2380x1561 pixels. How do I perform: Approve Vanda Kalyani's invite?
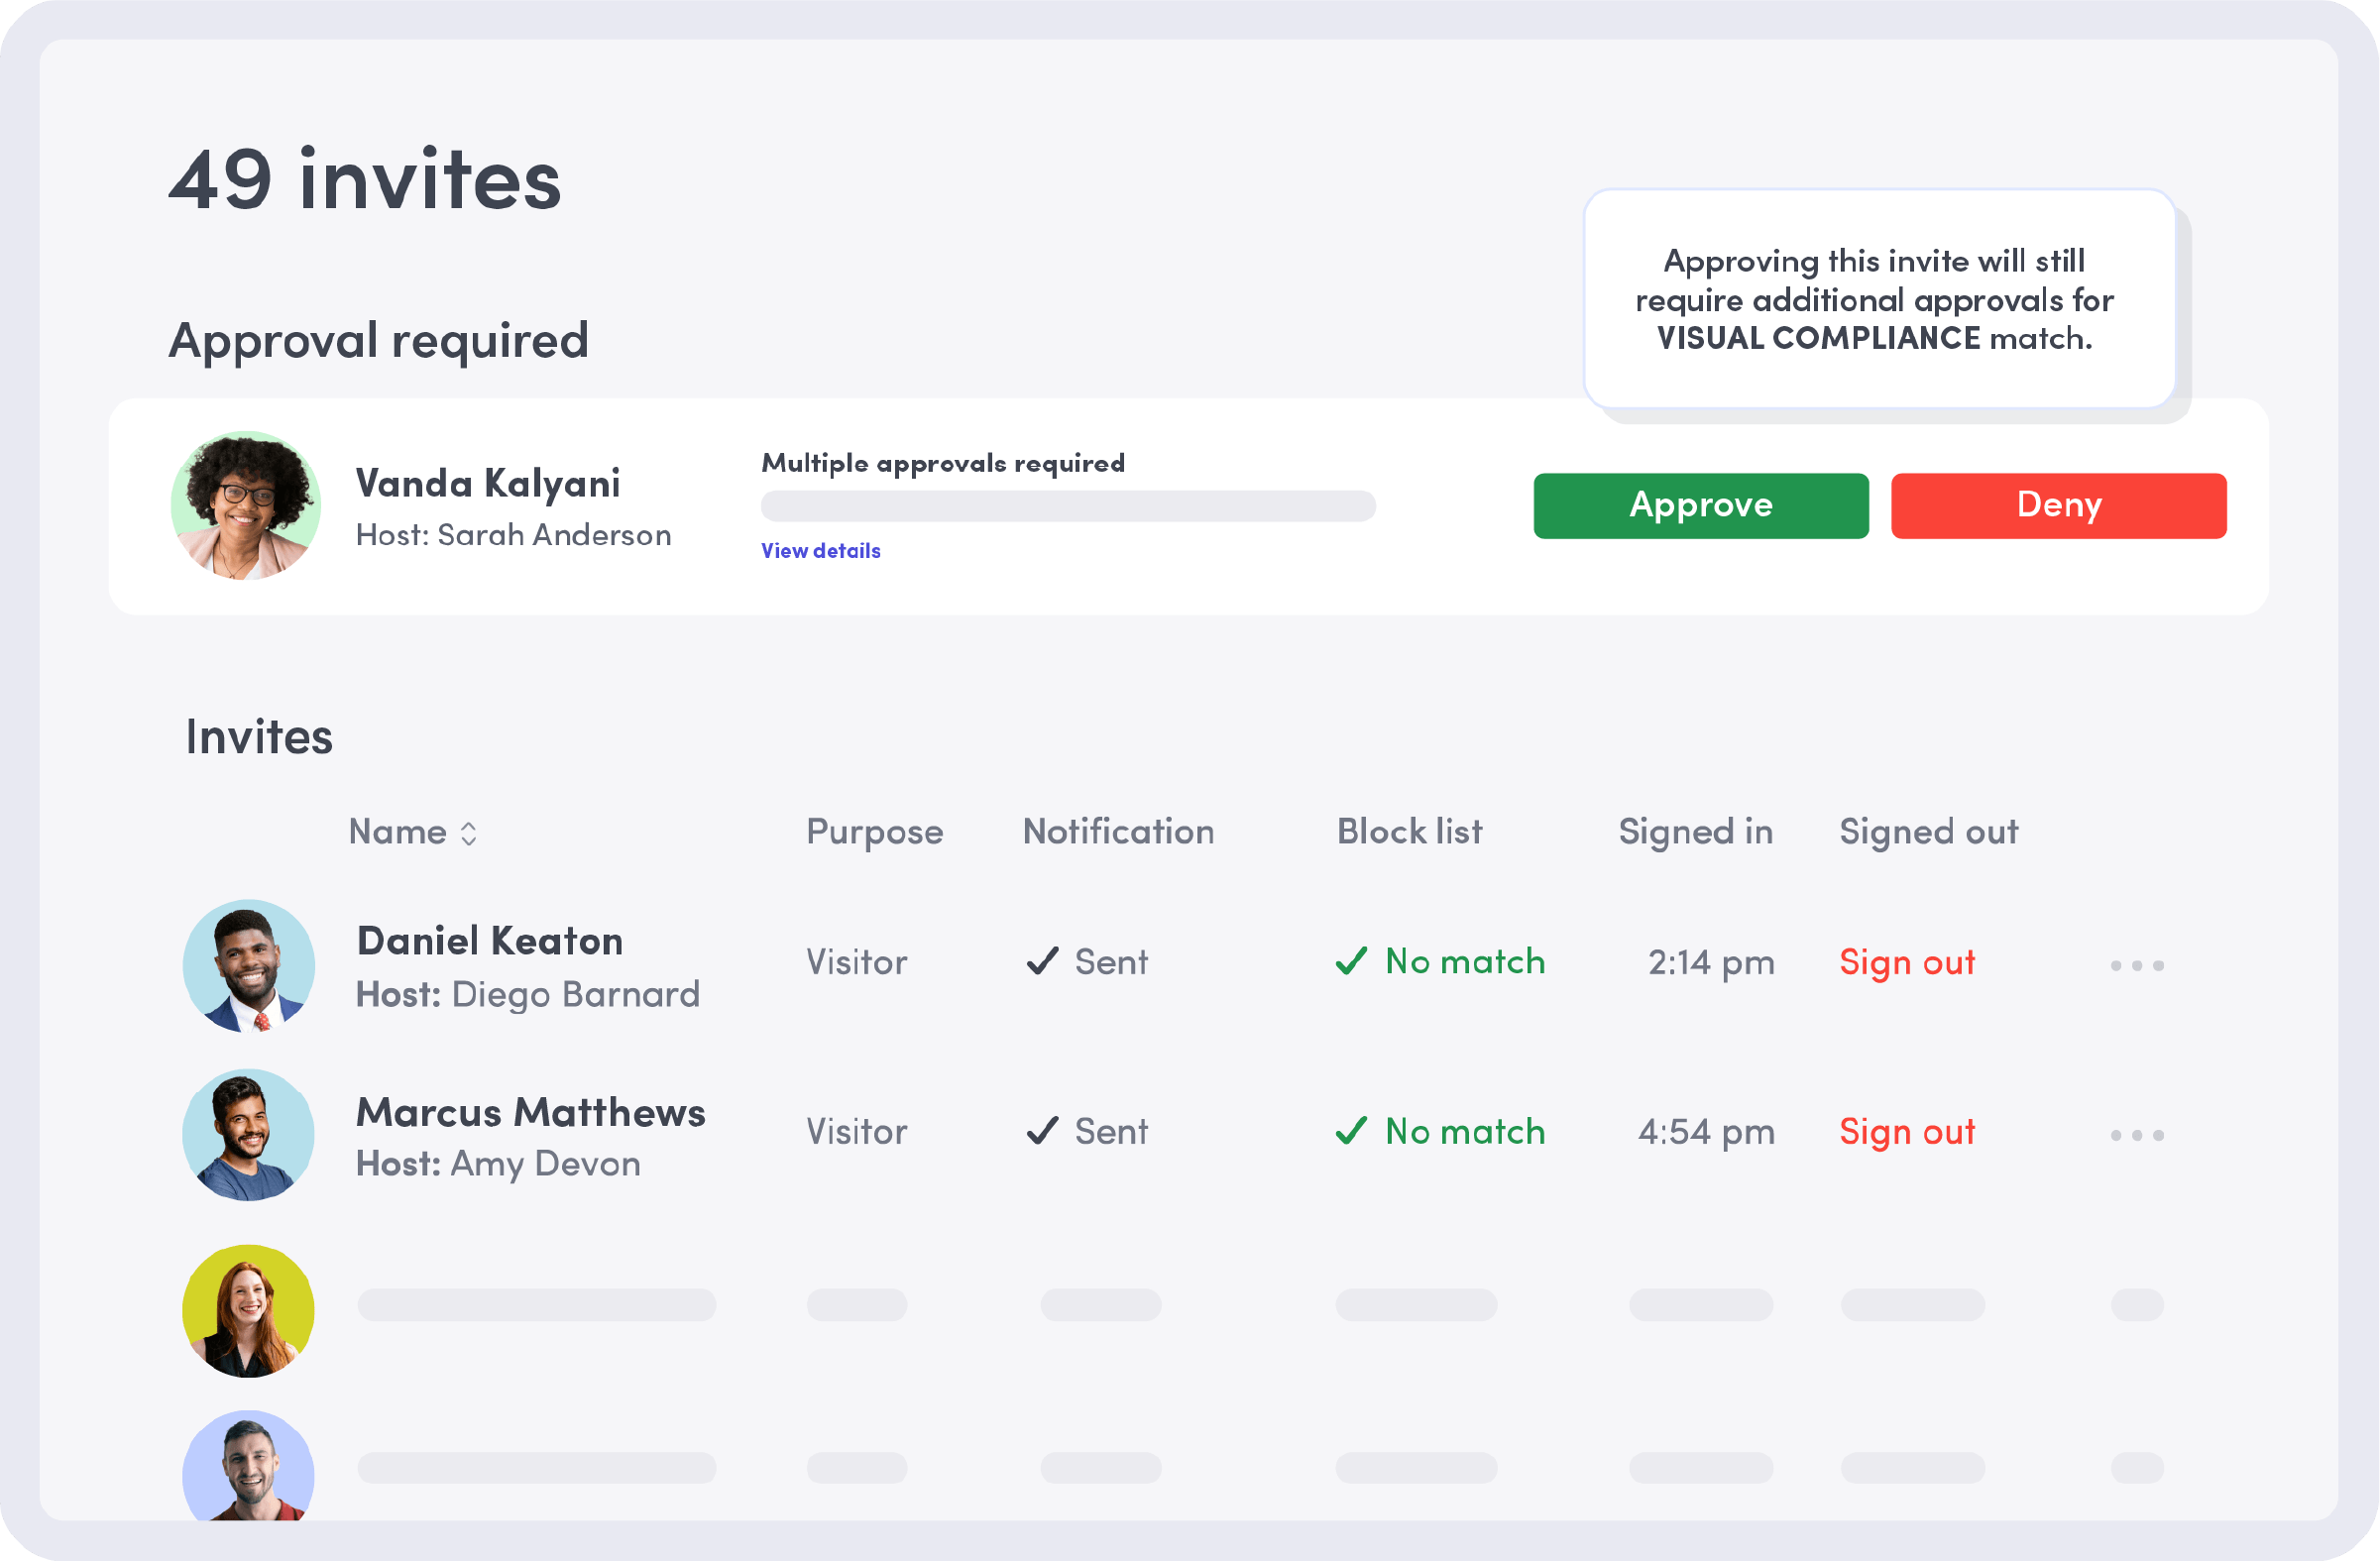tap(1700, 506)
